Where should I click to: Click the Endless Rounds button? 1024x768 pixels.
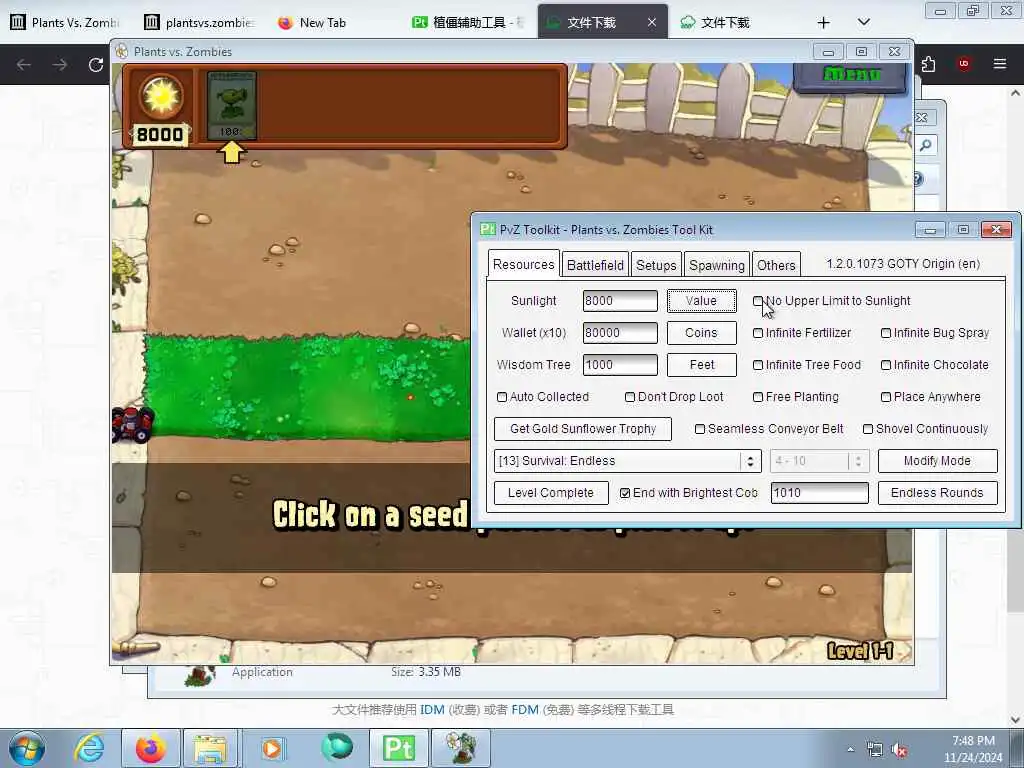click(937, 492)
